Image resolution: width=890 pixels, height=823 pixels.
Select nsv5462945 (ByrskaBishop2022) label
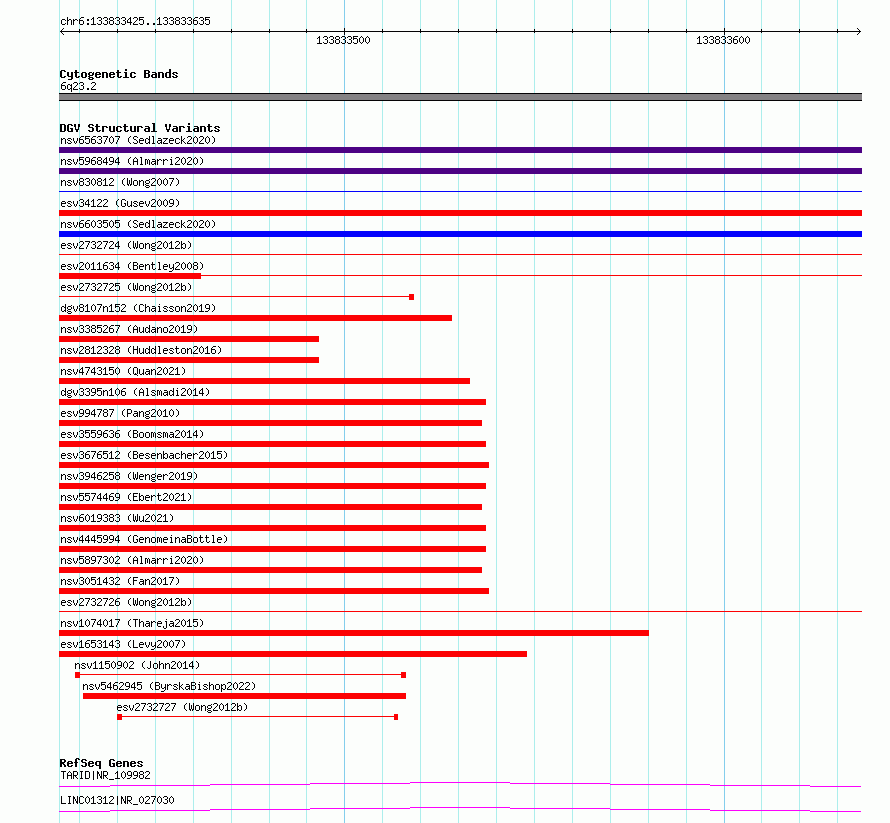(169, 686)
